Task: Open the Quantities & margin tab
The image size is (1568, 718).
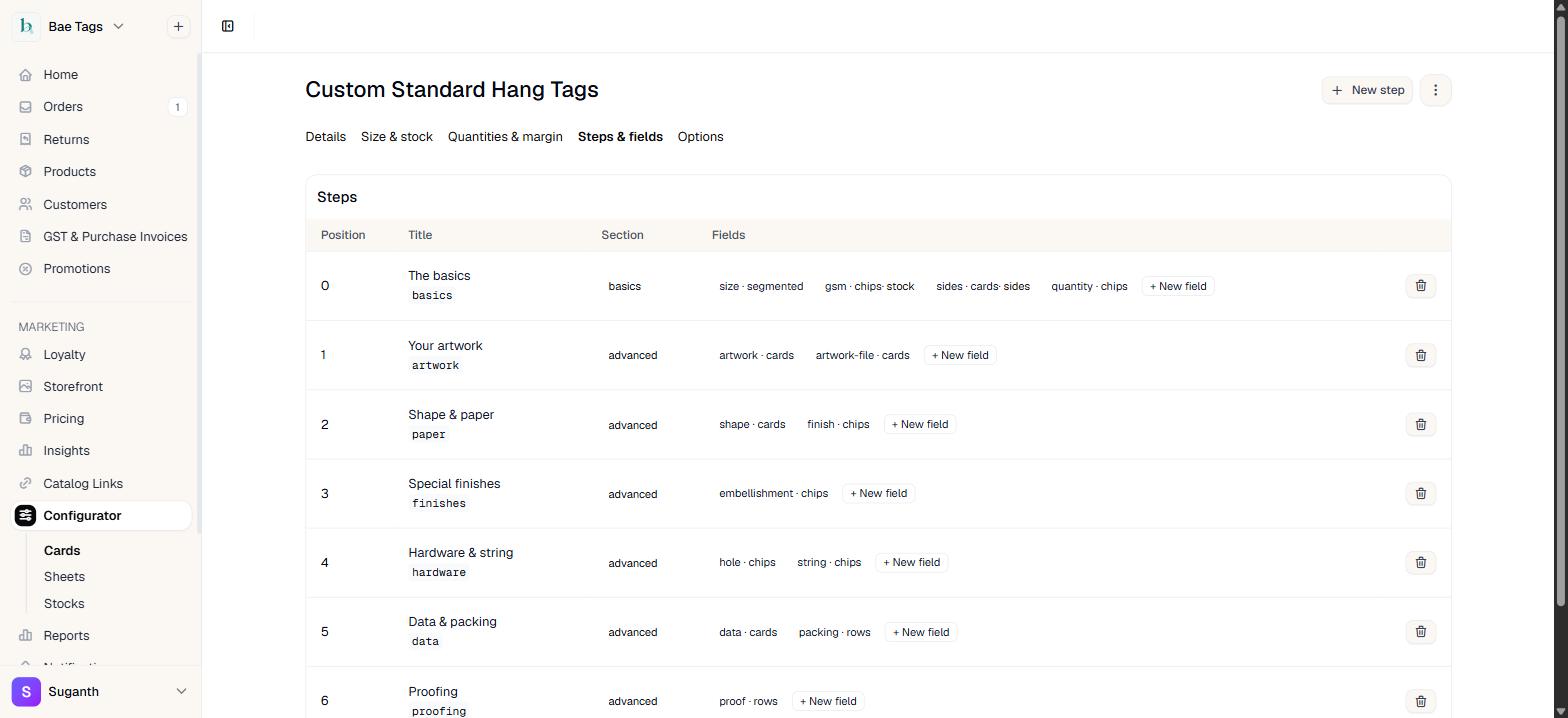Action: [505, 137]
